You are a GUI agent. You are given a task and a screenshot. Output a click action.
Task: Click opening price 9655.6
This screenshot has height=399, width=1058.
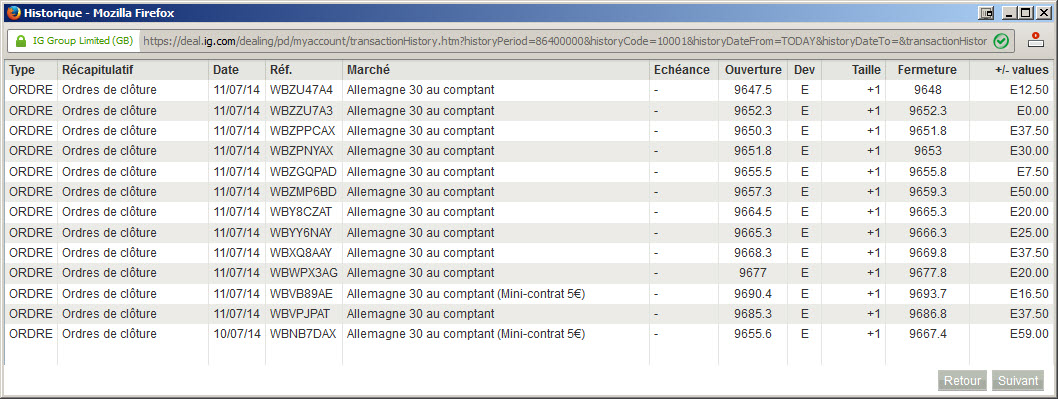pos(753,334)
